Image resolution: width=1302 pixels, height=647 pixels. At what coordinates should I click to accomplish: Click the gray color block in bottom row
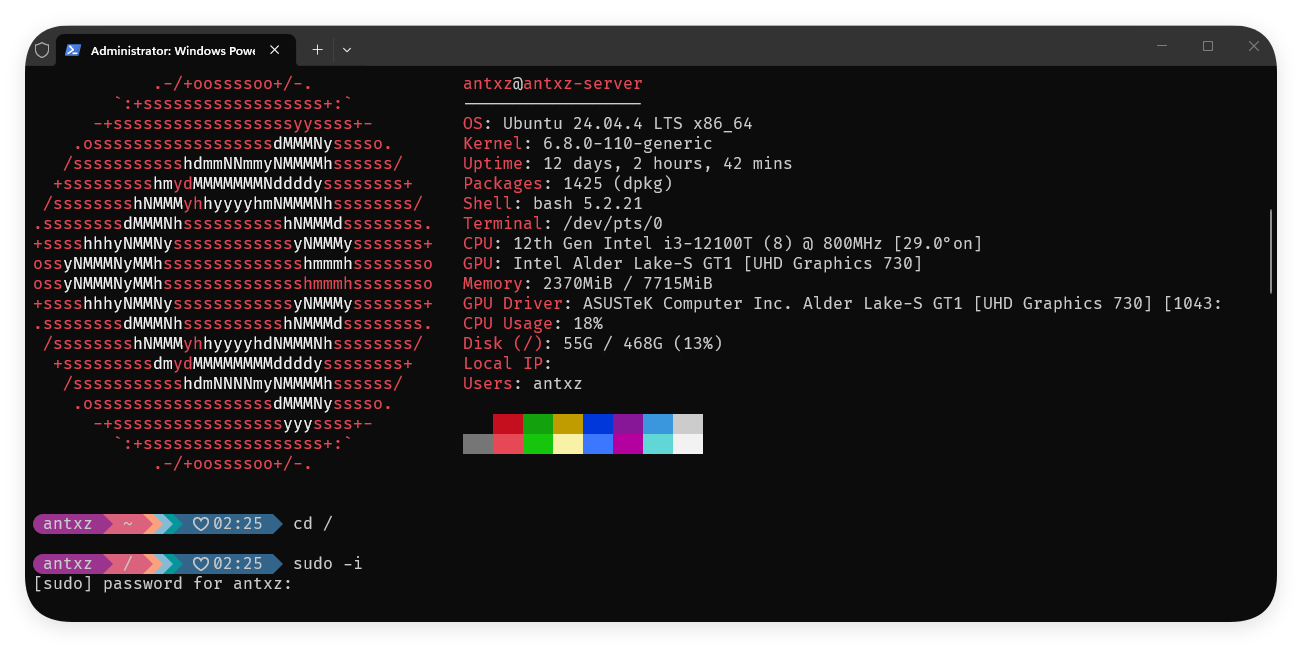[x=478, y=444]
